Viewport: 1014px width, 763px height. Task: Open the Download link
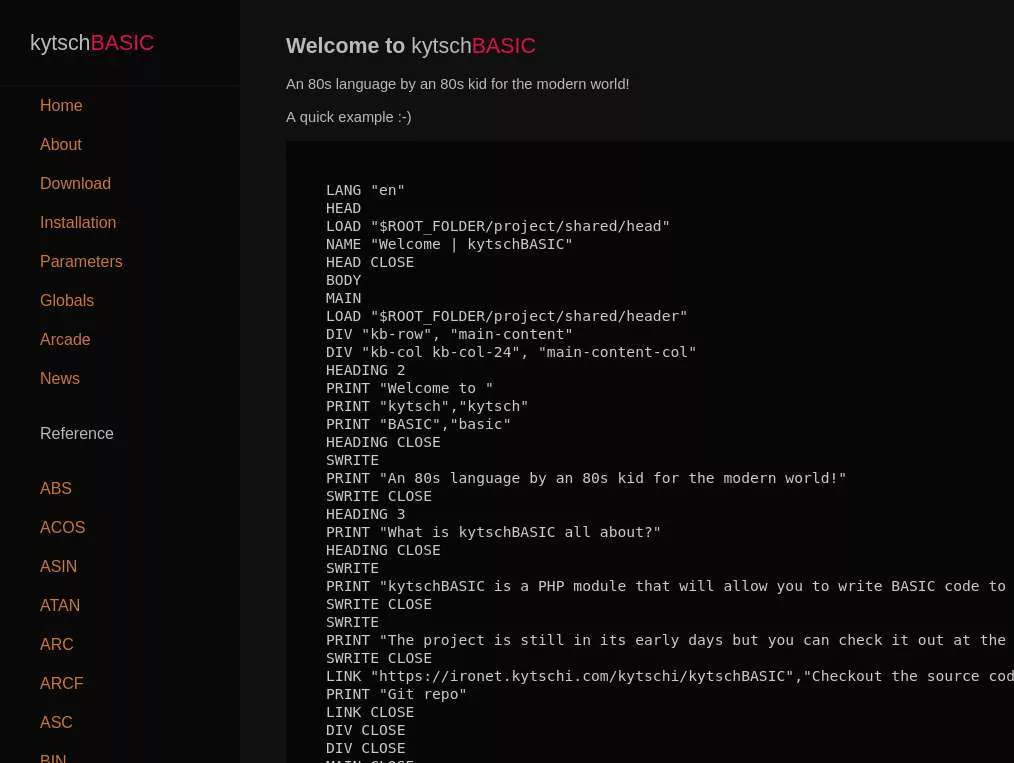pos(75,183)
